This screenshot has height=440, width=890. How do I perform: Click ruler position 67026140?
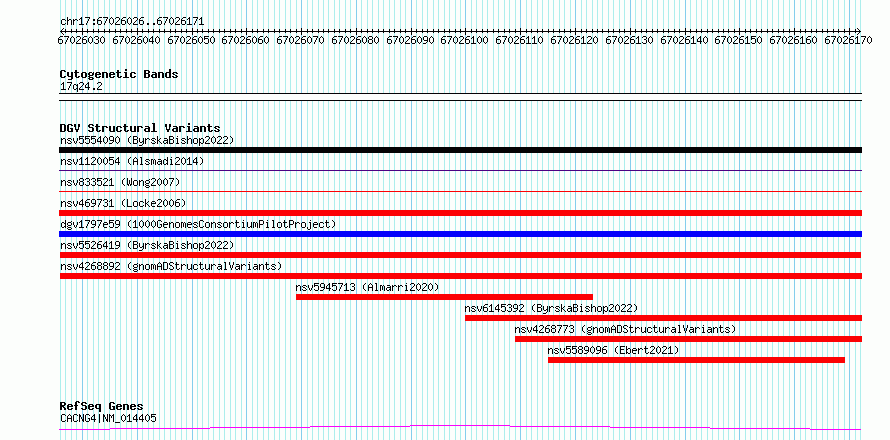point(684,40)
